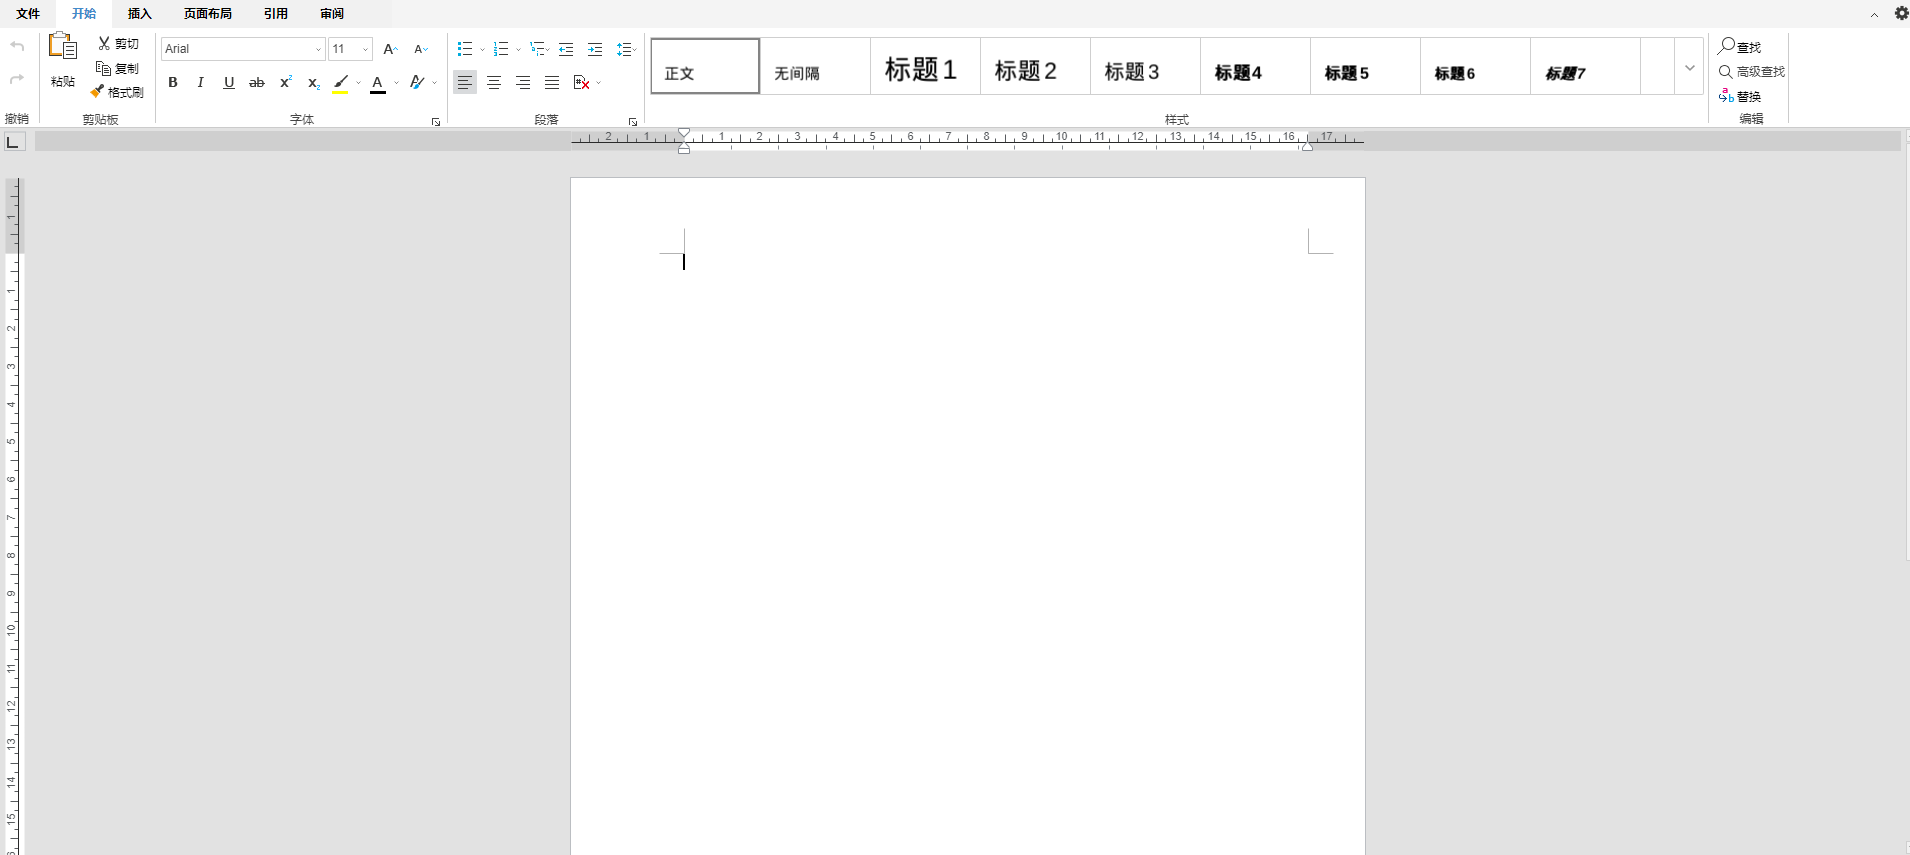Switch to the 引用 tab

[x=276, y=14]
